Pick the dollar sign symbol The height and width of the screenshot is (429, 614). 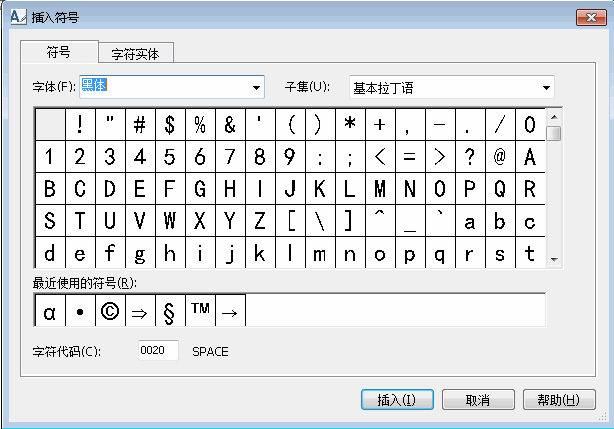point(170,124)
